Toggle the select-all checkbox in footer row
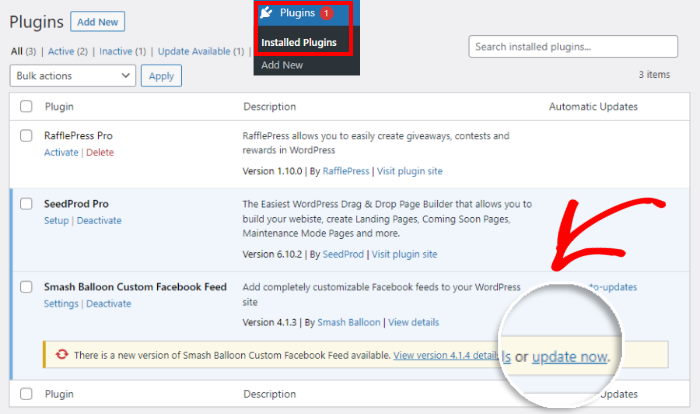 tap(26, 393)
